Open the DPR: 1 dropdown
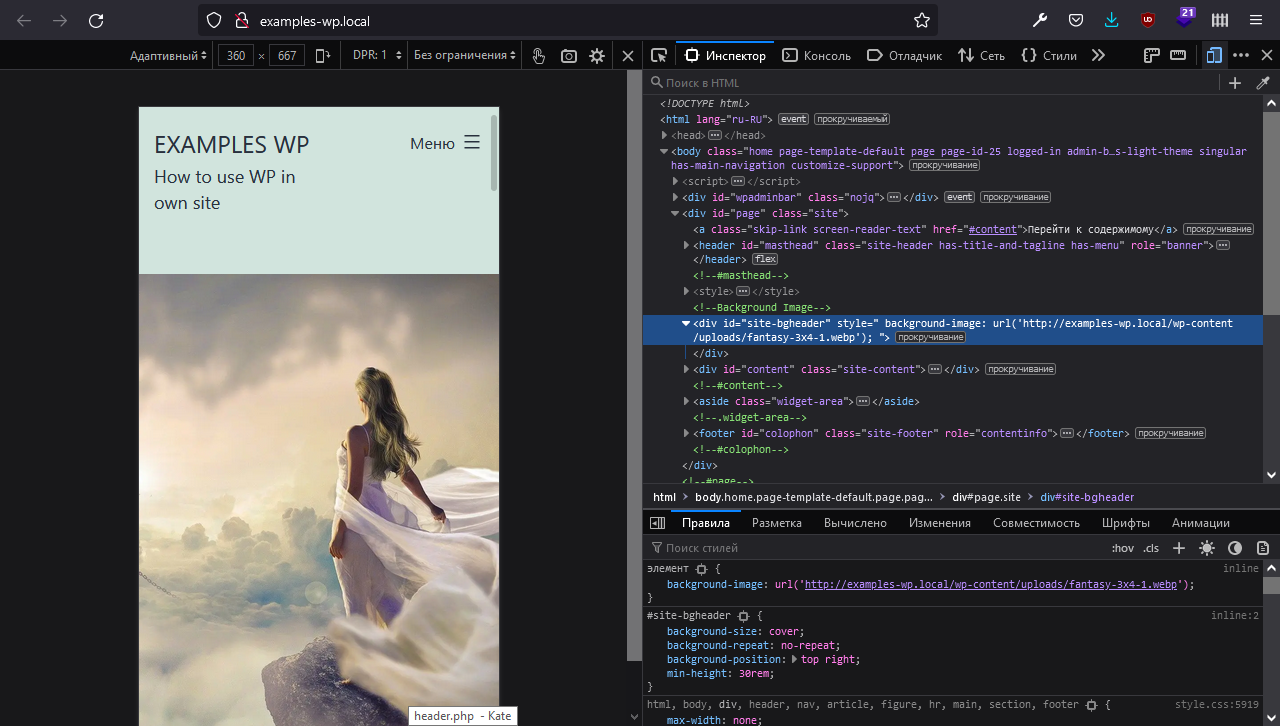 [375, 56]
